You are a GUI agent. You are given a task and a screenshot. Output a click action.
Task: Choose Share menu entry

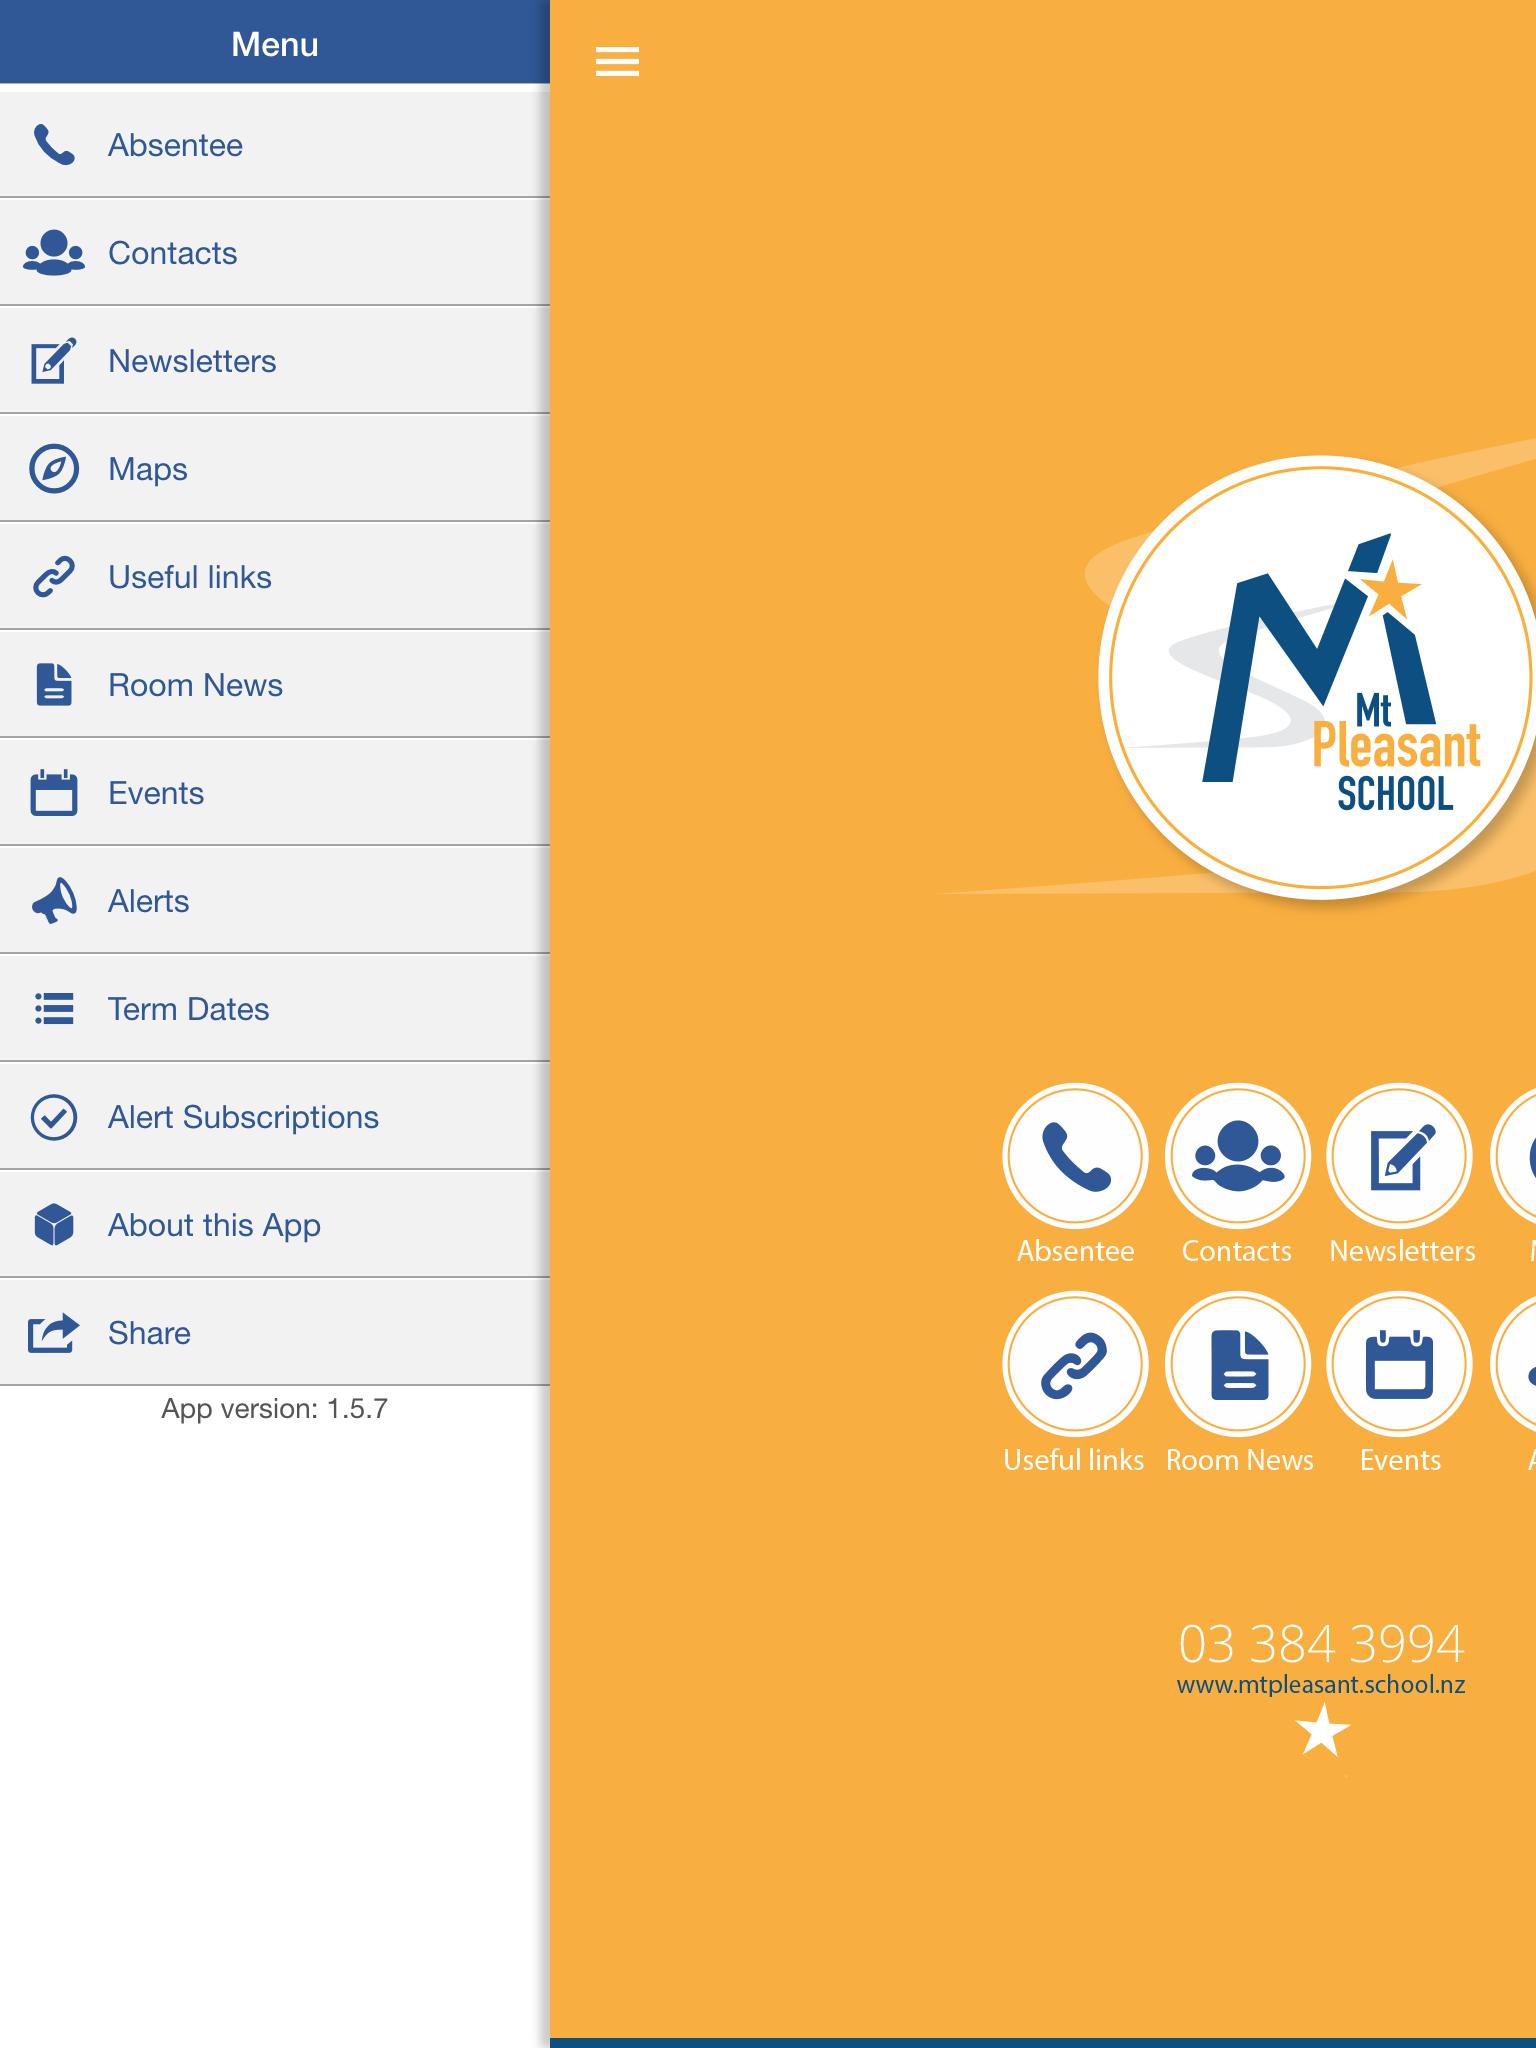point(275,1333)
